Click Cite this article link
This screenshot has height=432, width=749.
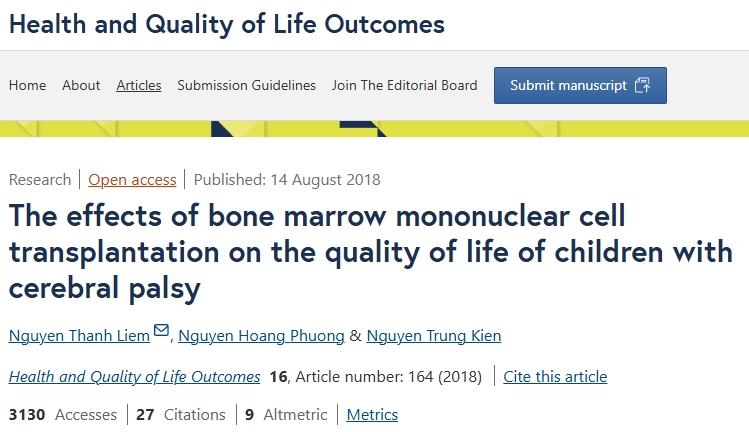[555, 377]
